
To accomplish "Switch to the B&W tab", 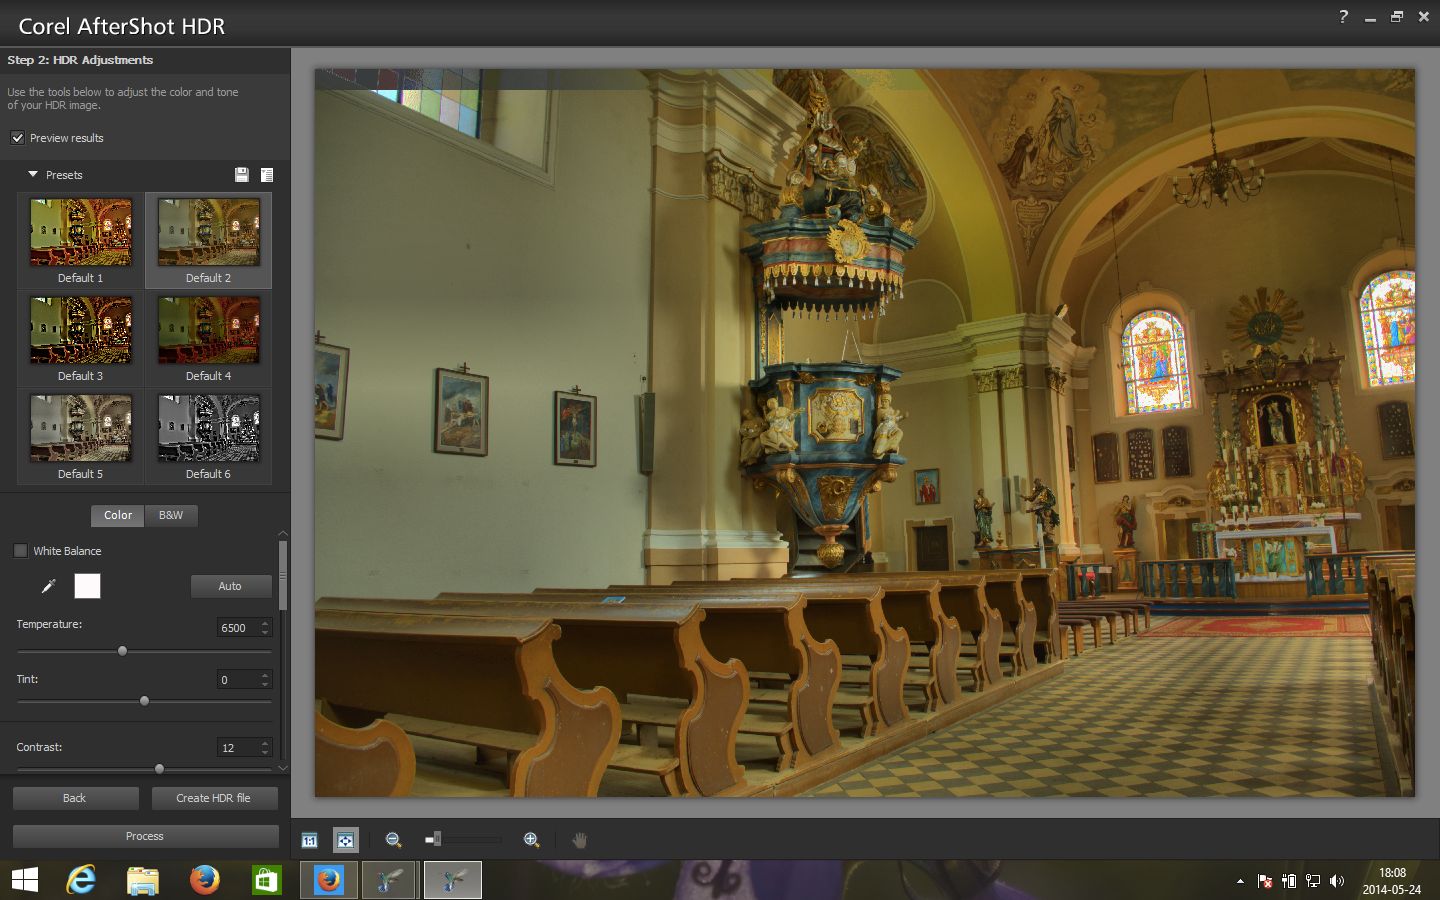I will click(171, 515).
